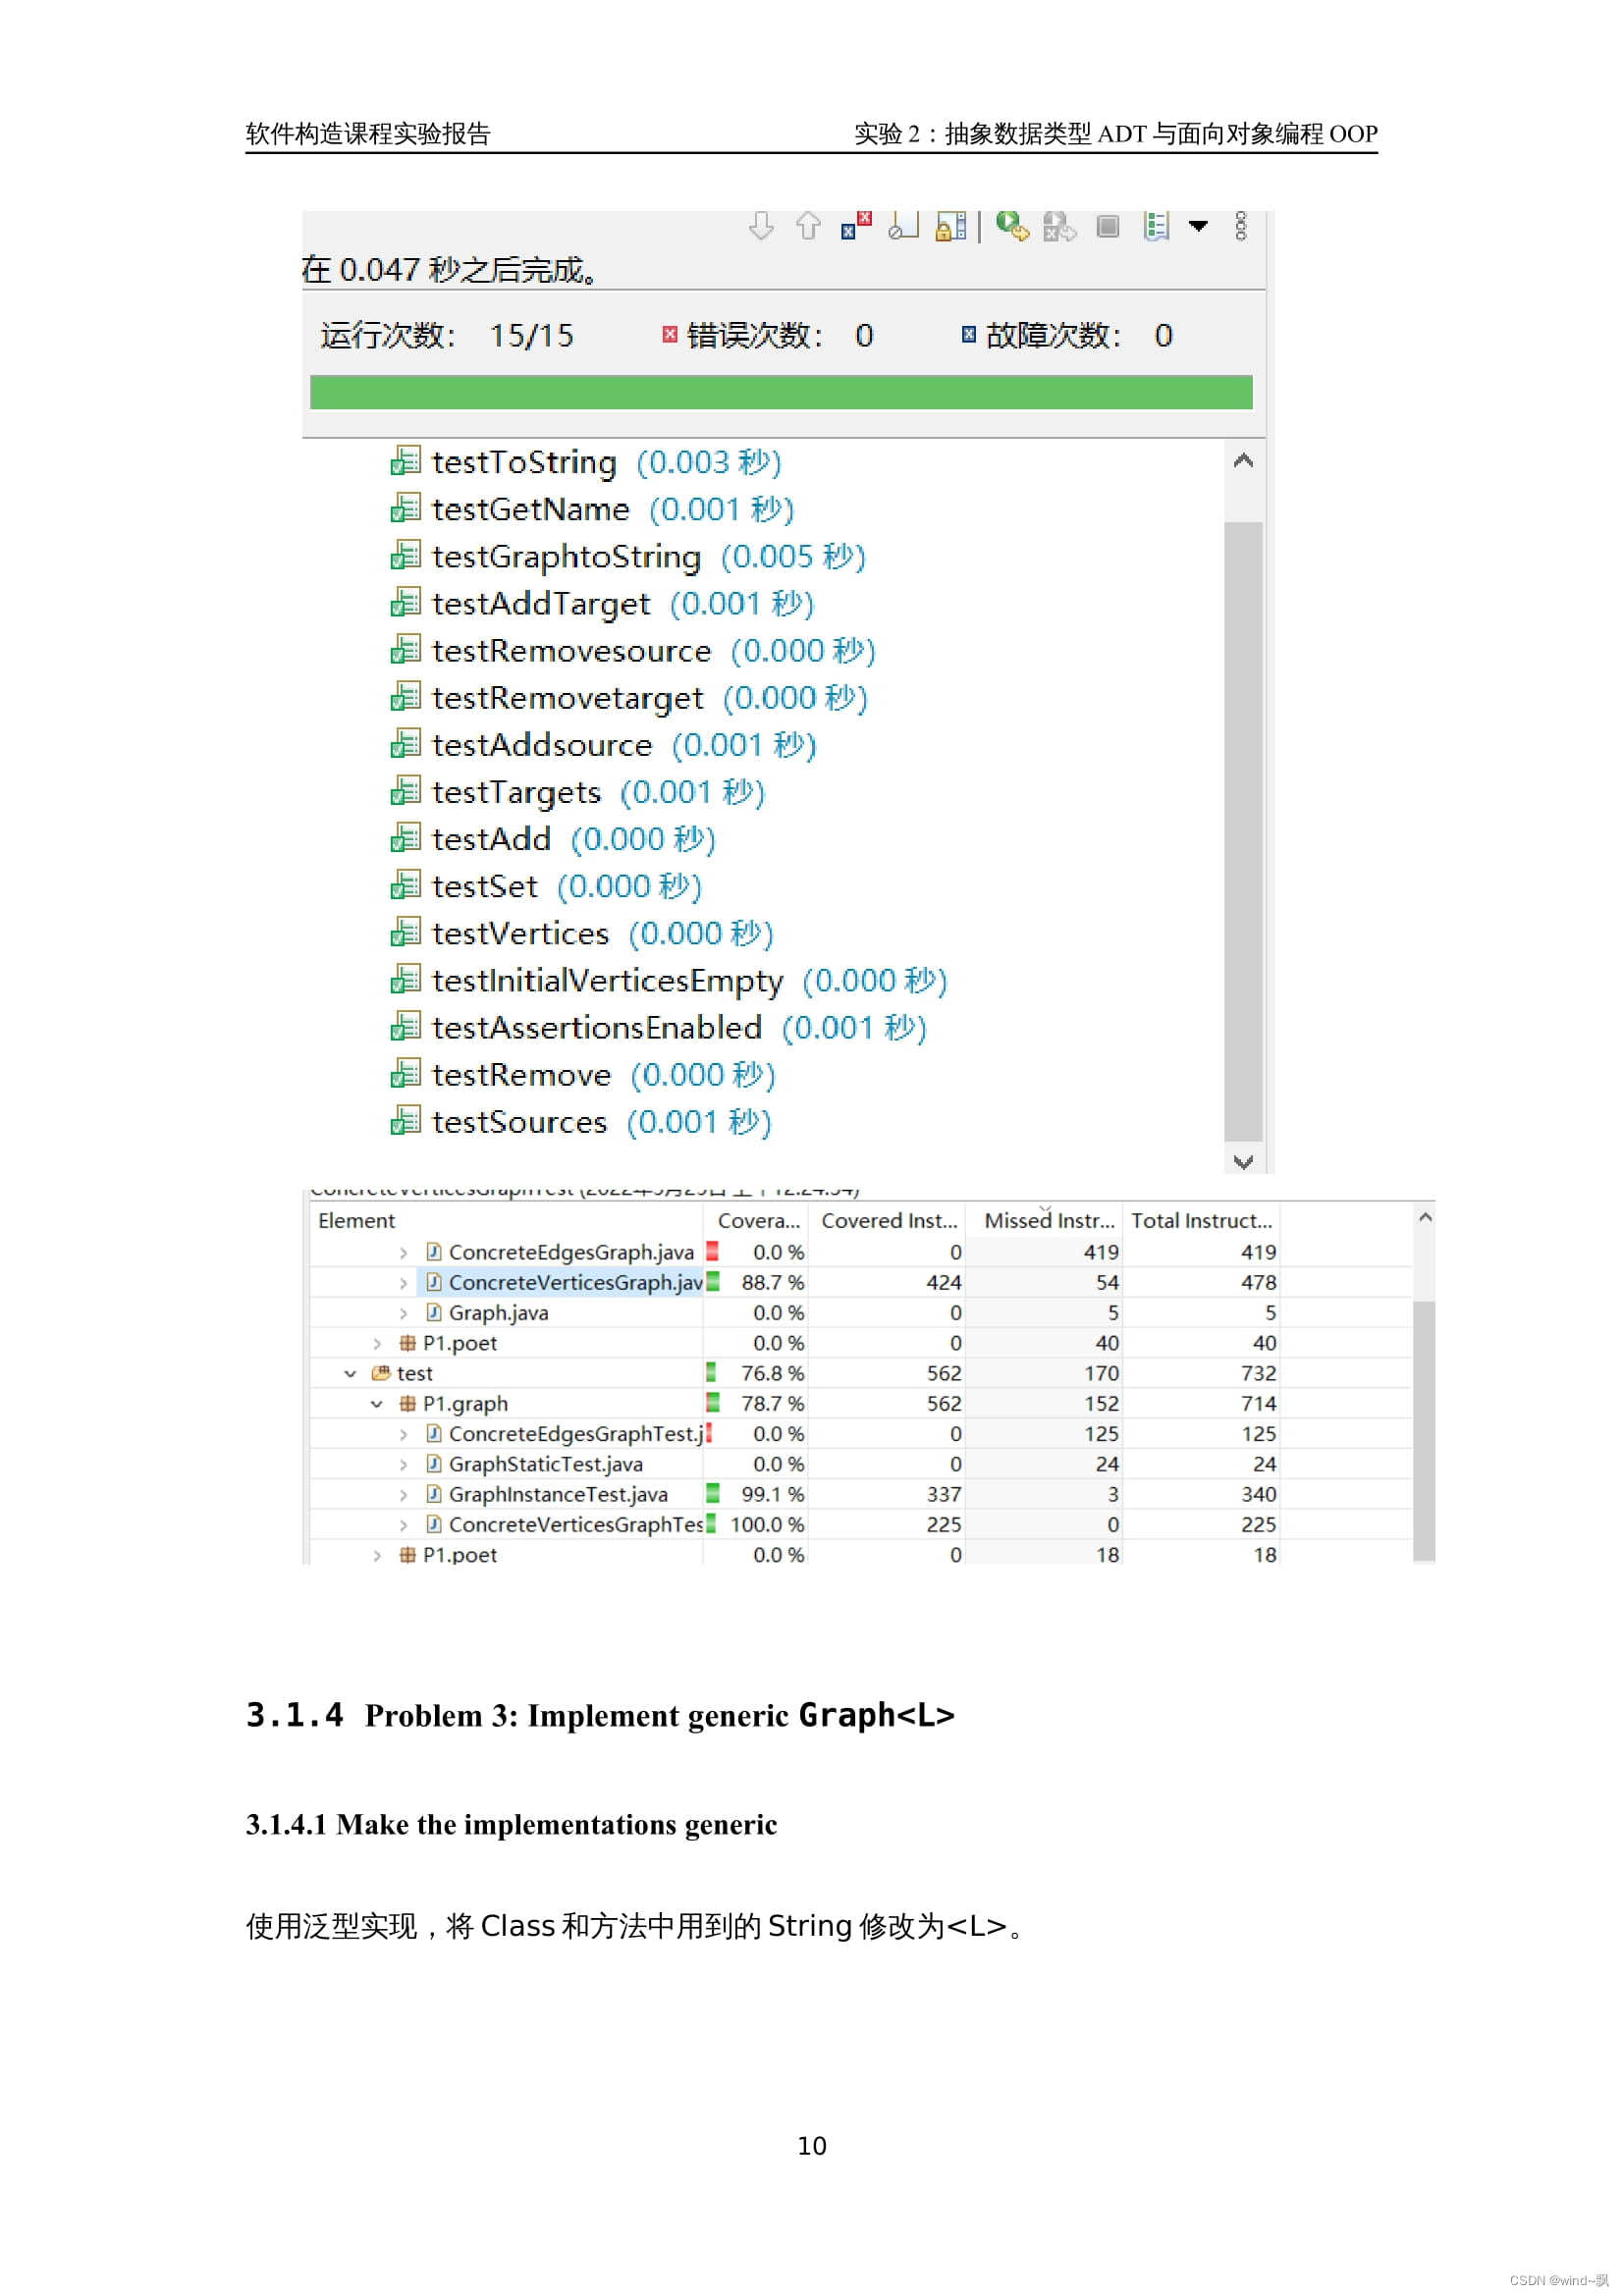Screen dimensions: 1624x2296
Task: Expand the GraphInstanceTest.java node
Action: [403, 1494]
